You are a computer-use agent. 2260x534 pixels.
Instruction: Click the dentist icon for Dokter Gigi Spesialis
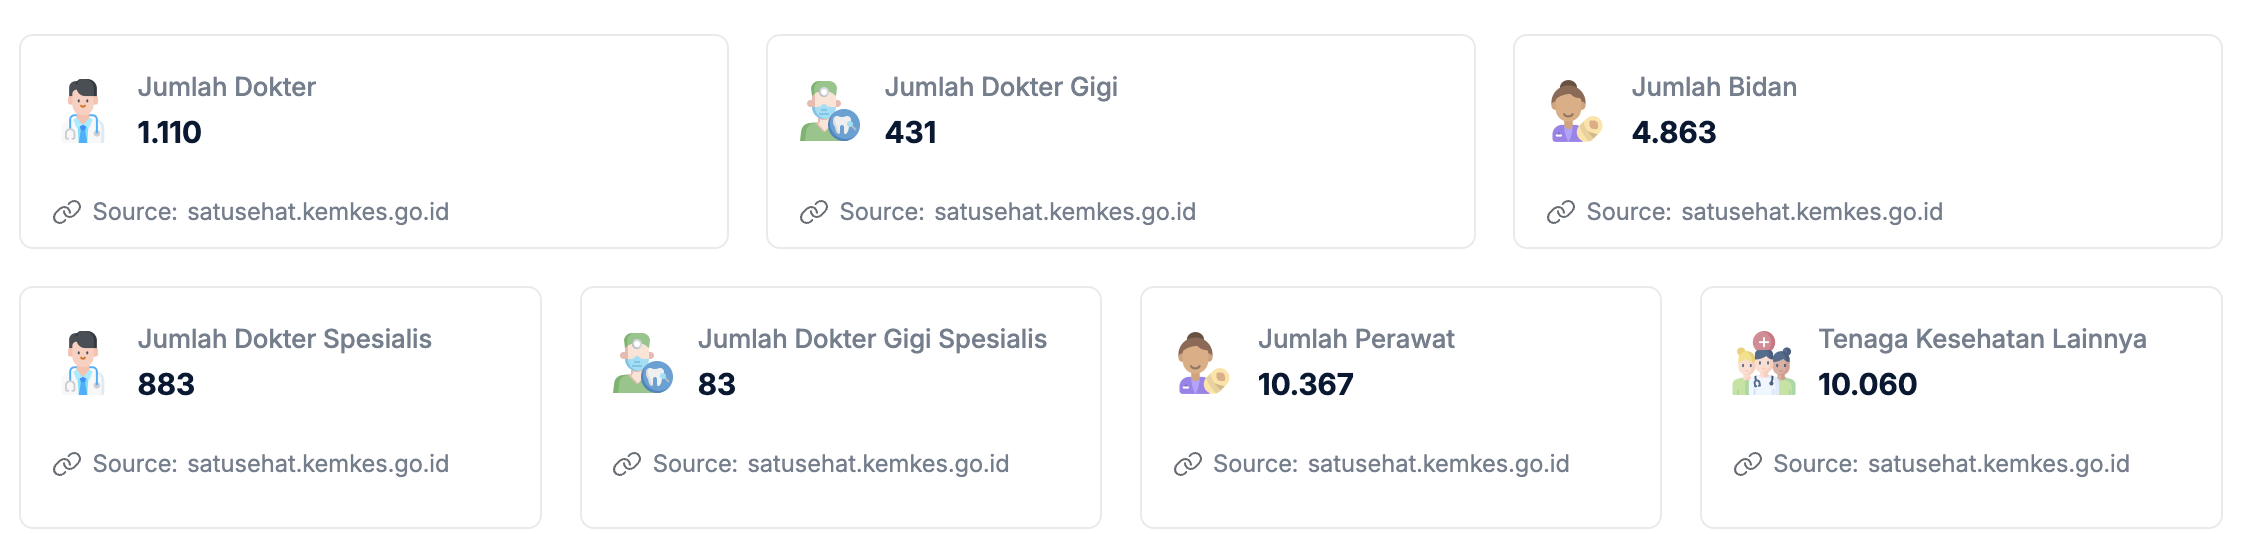643,363
